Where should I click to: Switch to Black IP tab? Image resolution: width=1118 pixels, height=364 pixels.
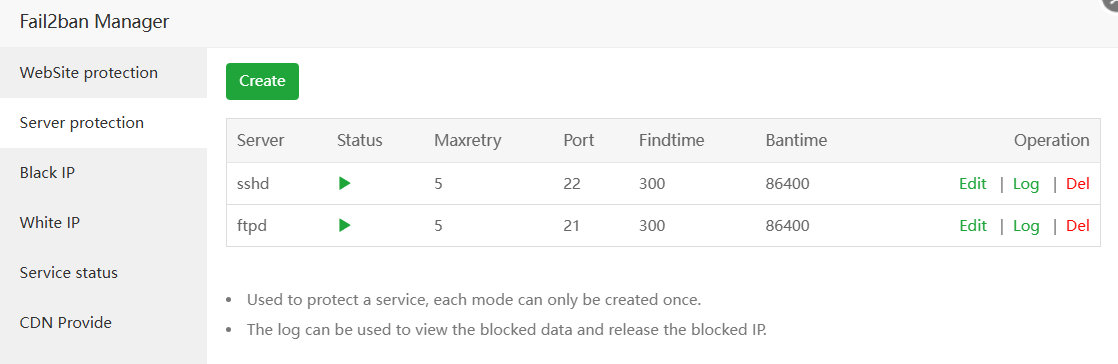[x=103, y=173]
